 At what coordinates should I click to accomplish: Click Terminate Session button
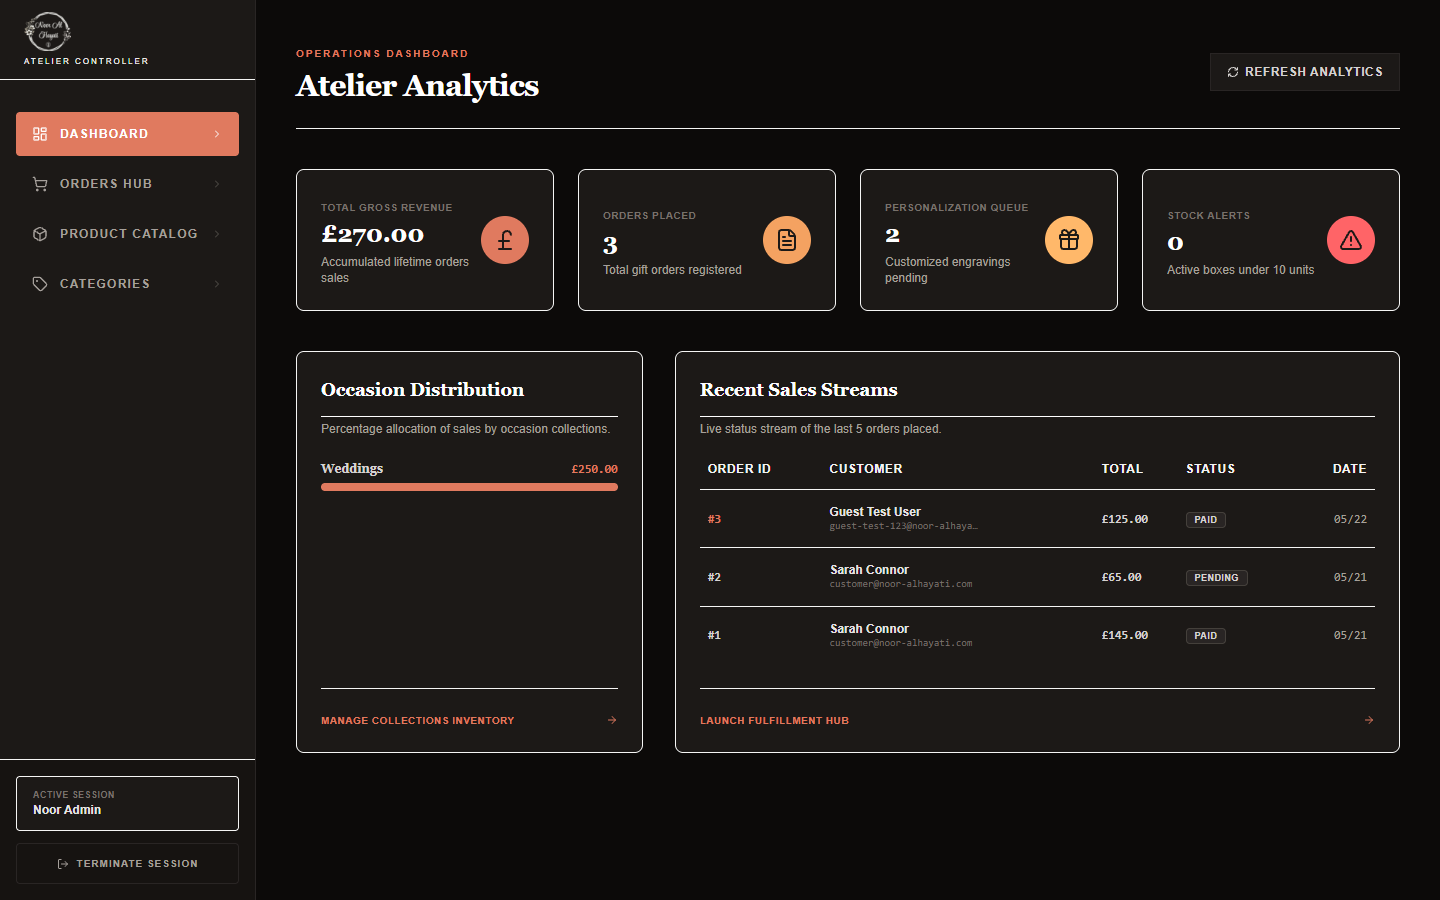tap(127, 864)
